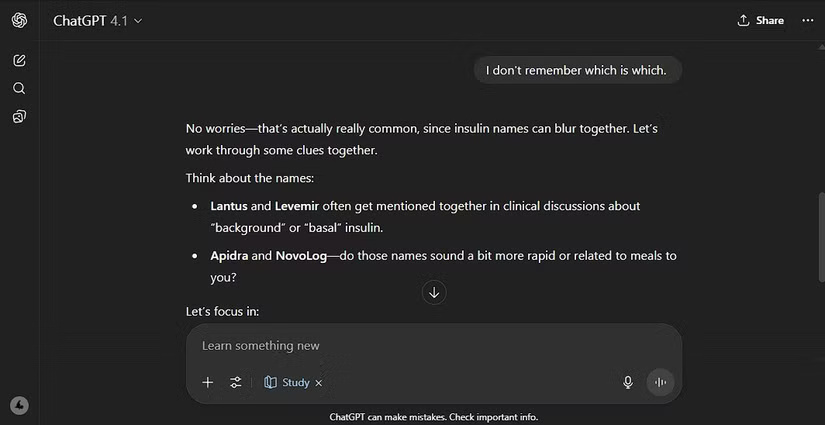Click the ChatGPT logo in the sidebar

[x=19, y=21]
